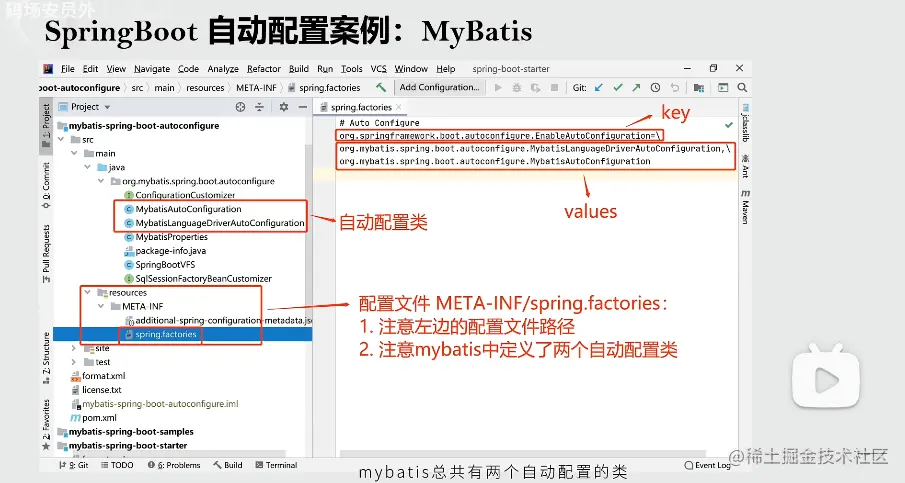This screenshot has width=905, height=483.
Task: Close the spring.factories editor tab
Action: (398, 107)
